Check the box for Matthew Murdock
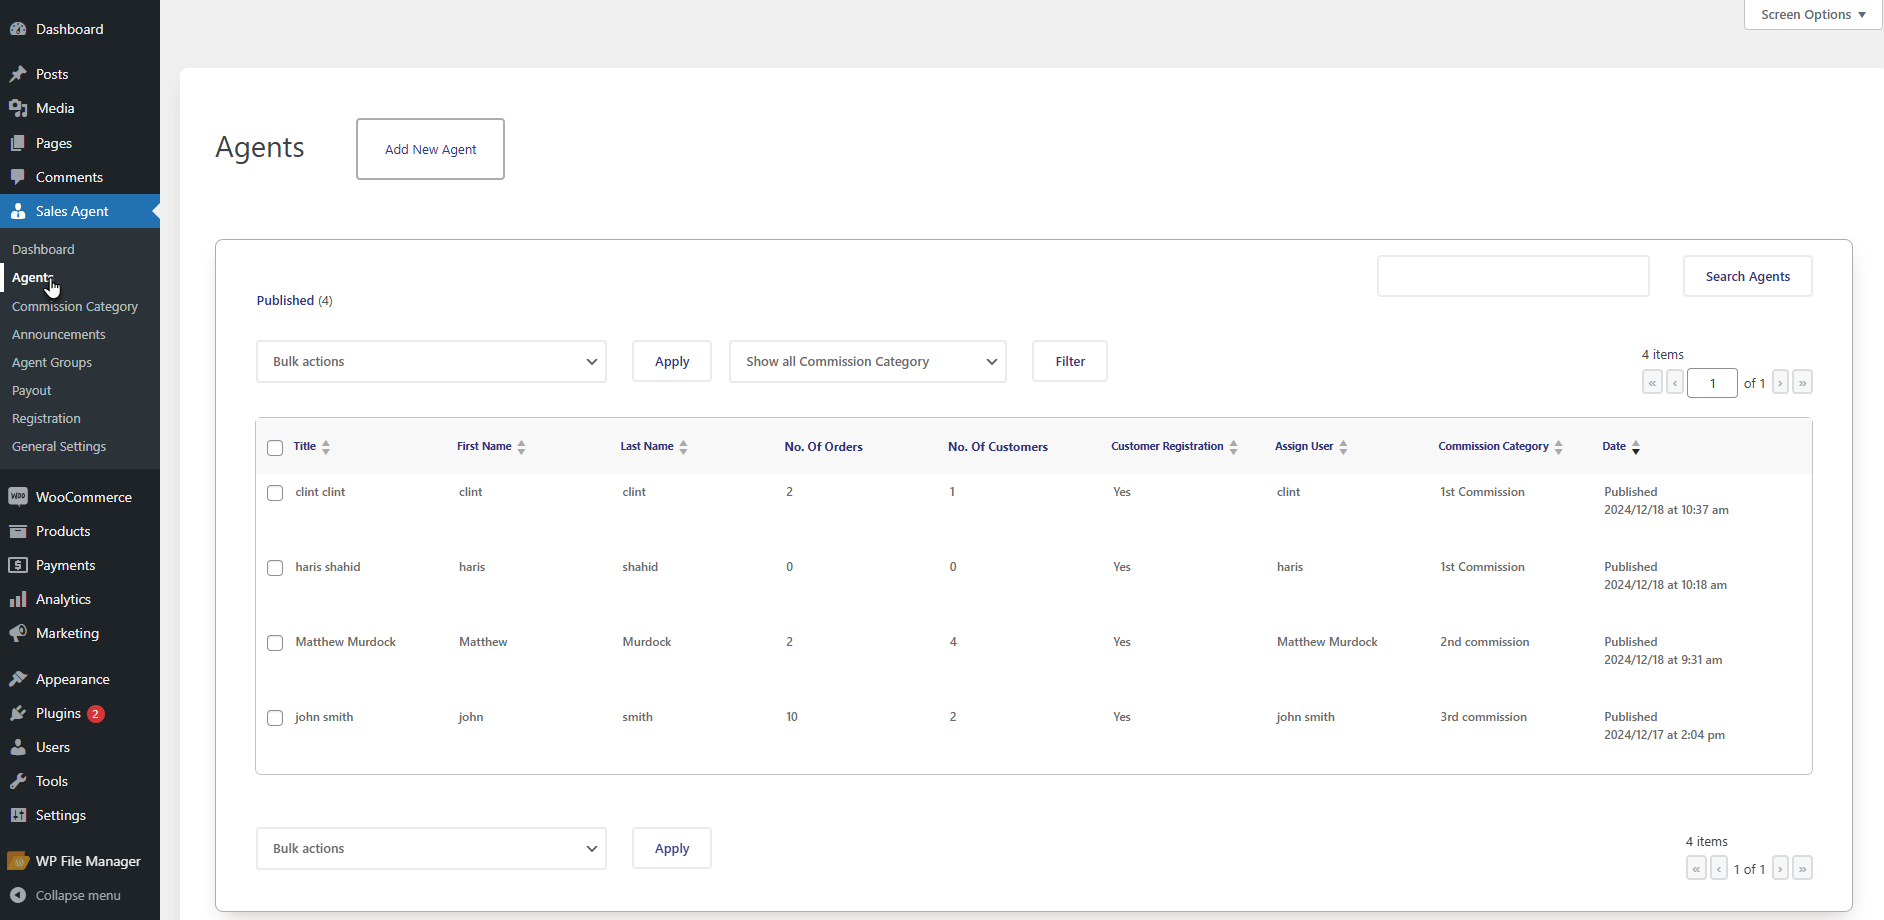 275,643
